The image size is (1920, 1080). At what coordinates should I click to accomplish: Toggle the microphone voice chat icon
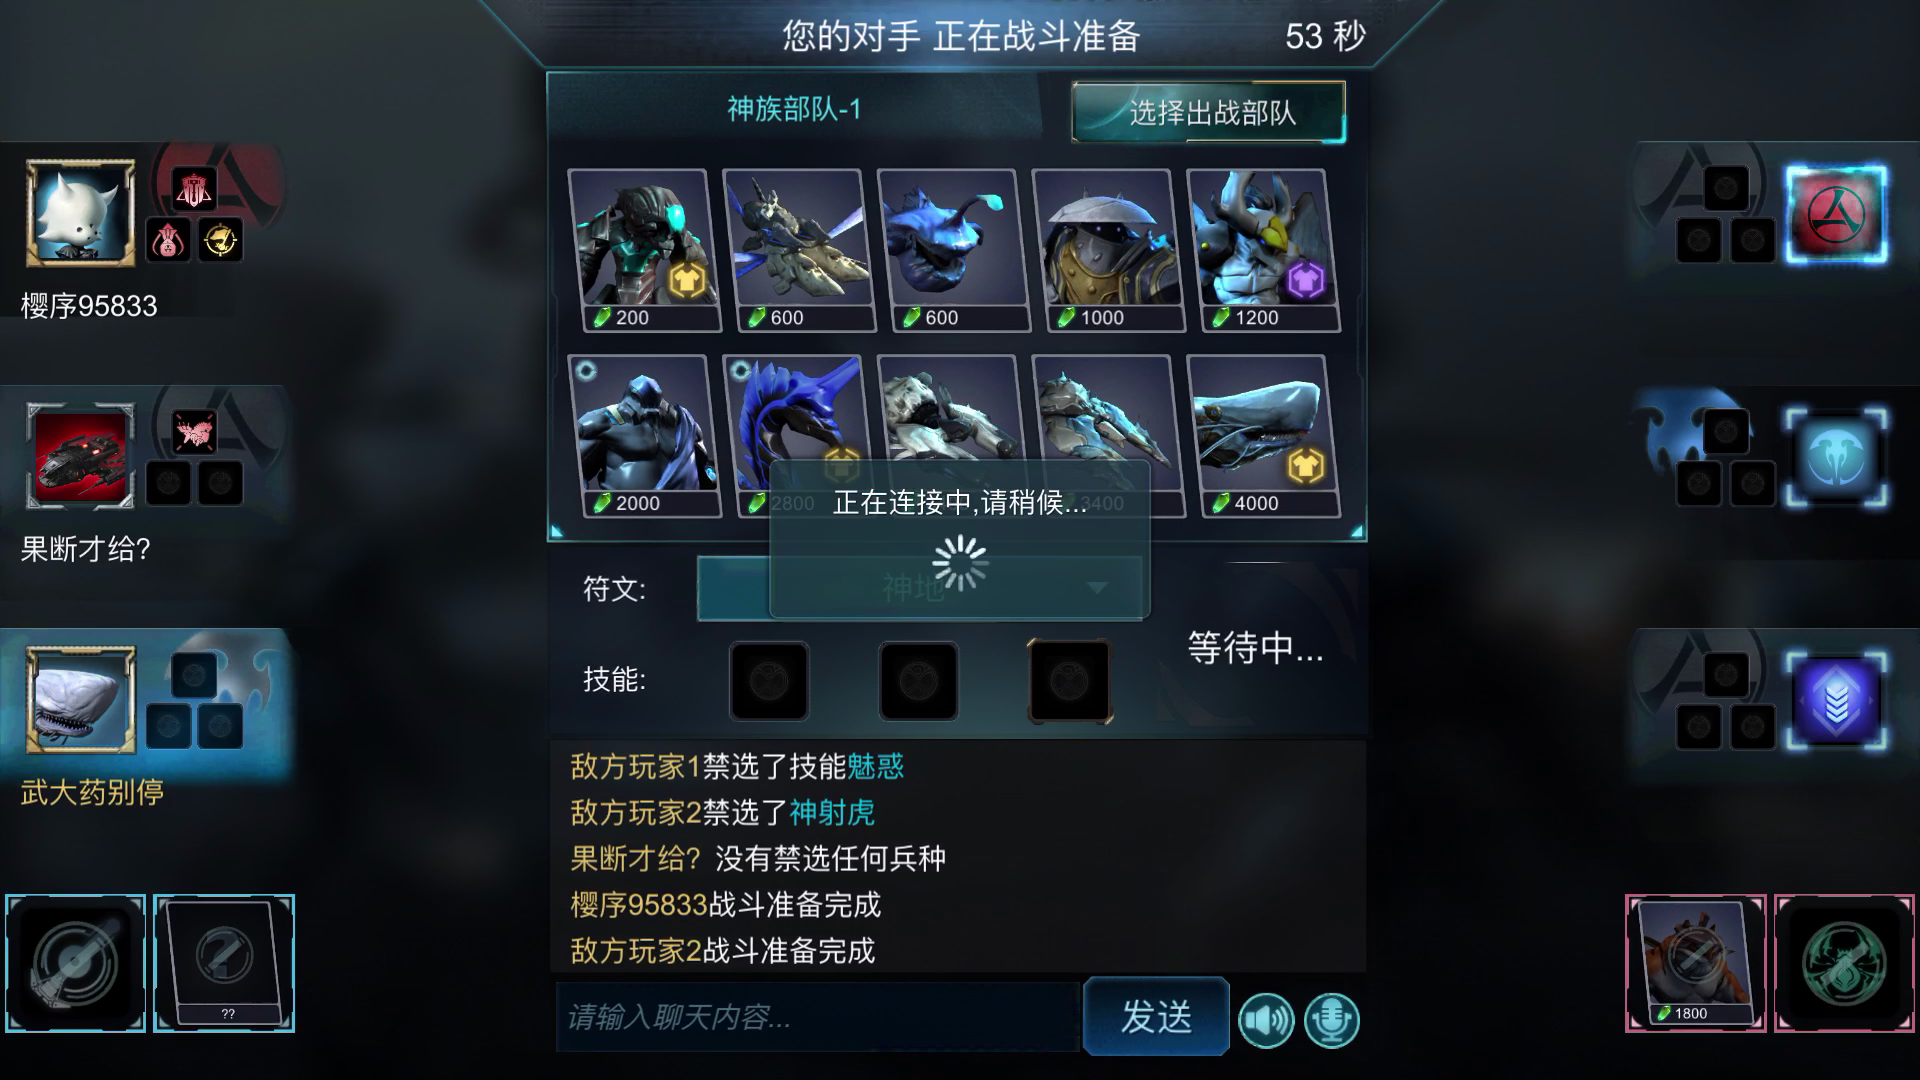click(x=1332, y=1021)
